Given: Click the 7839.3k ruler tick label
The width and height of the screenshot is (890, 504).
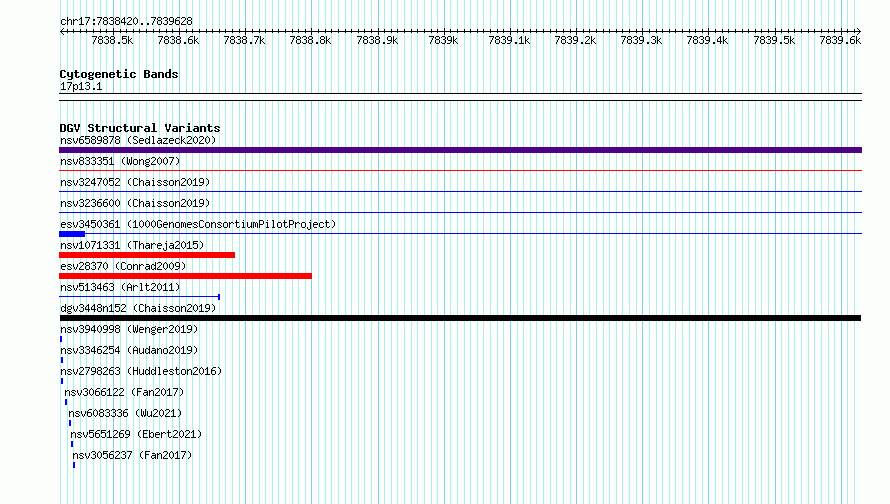Looking at the screenshot, I should pyautogui.click(x=641, y=40).
